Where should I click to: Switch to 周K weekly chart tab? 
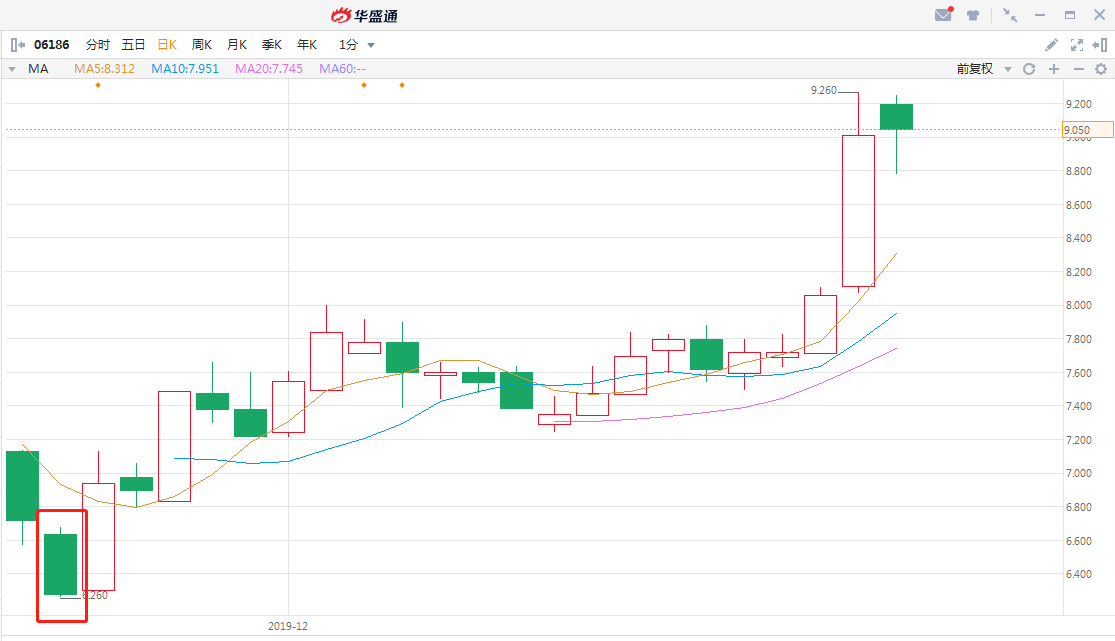click(202, 45)
